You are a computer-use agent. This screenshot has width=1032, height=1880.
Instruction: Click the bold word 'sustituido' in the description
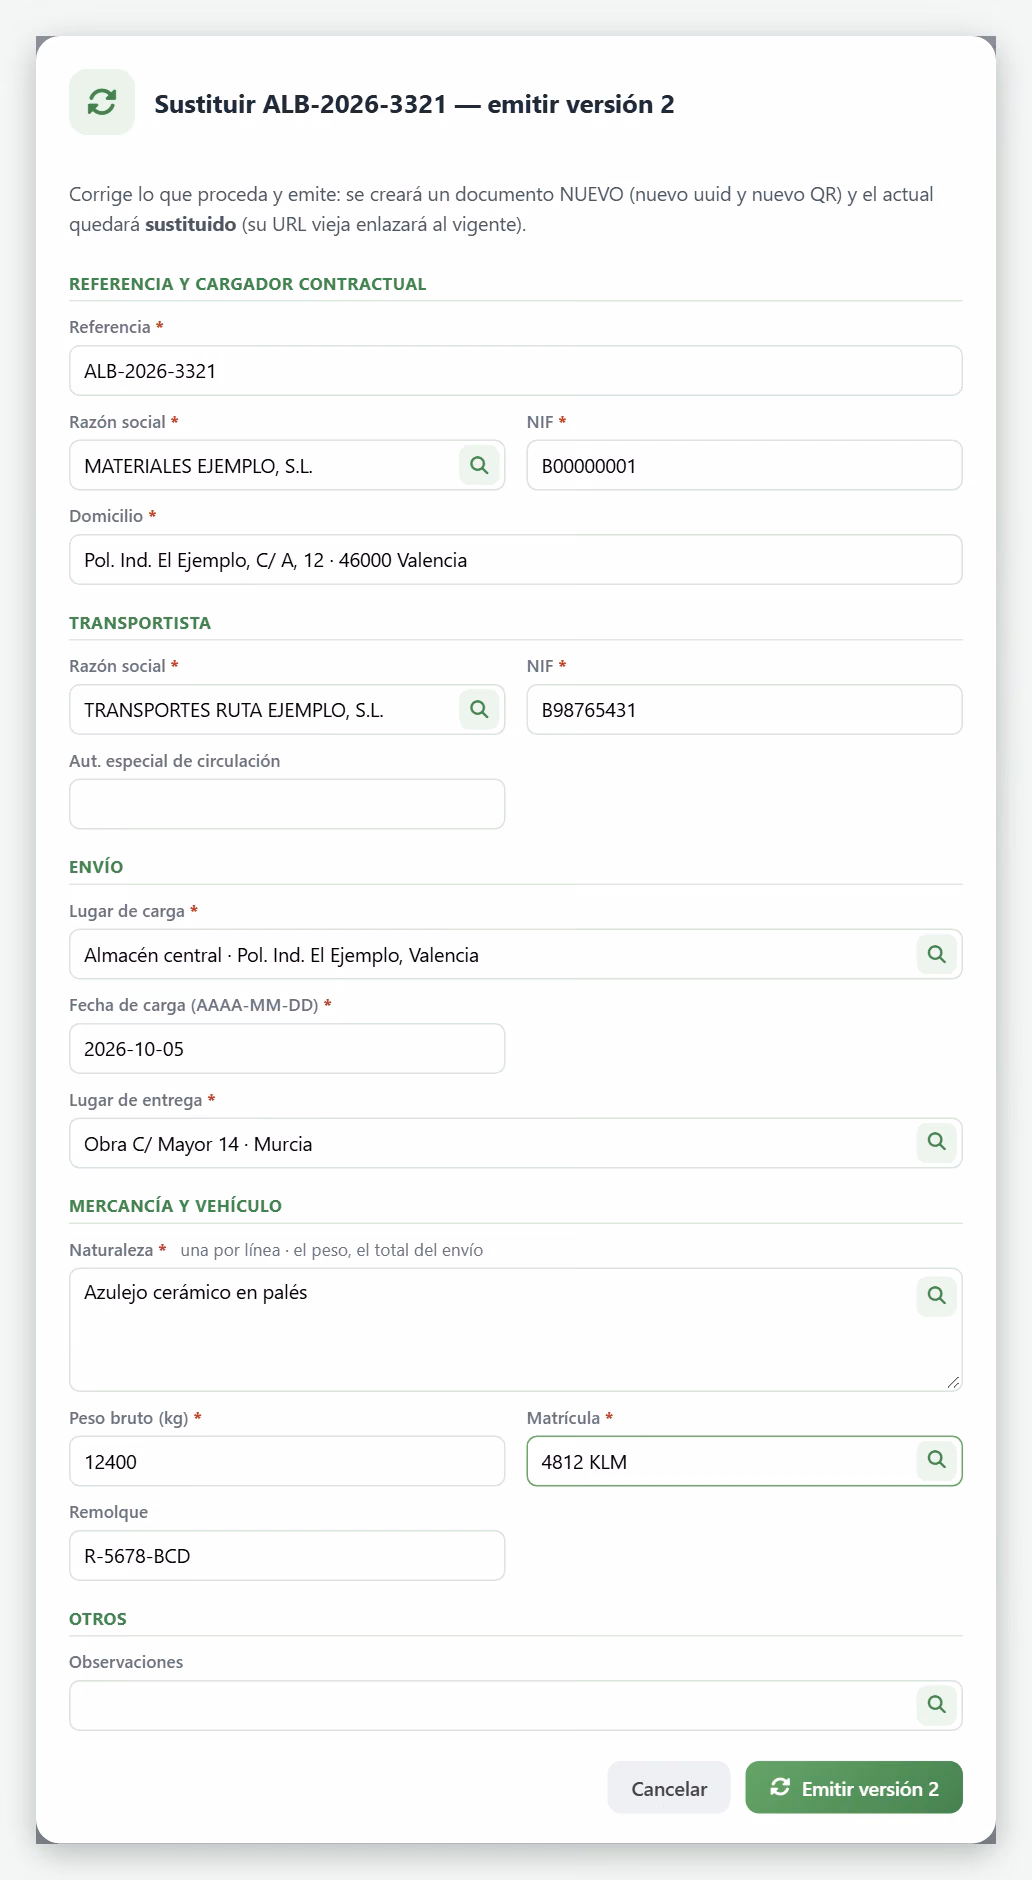click(x=191, y=224)
